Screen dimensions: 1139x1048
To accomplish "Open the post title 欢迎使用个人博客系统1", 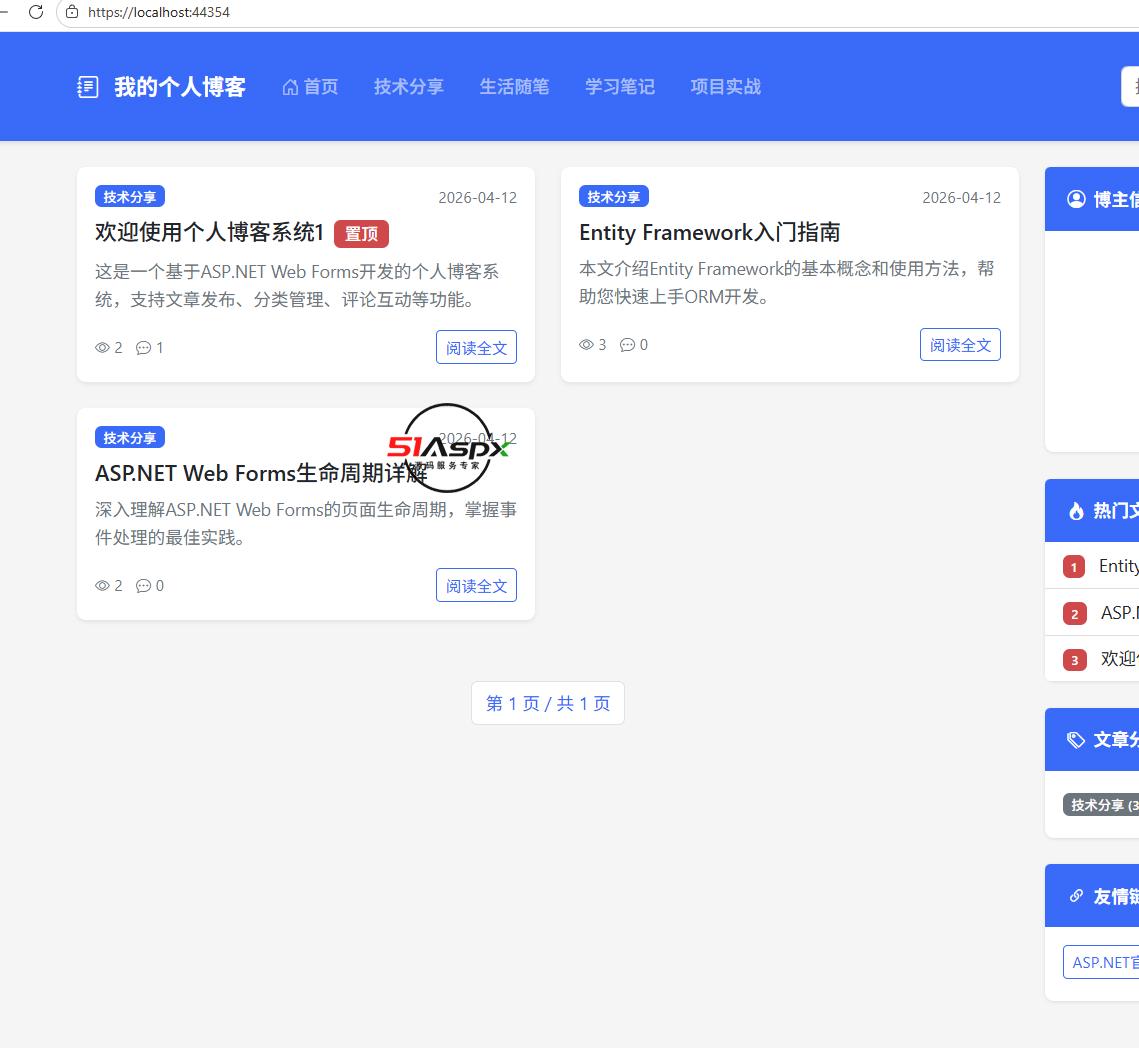I will coord(209,232).
